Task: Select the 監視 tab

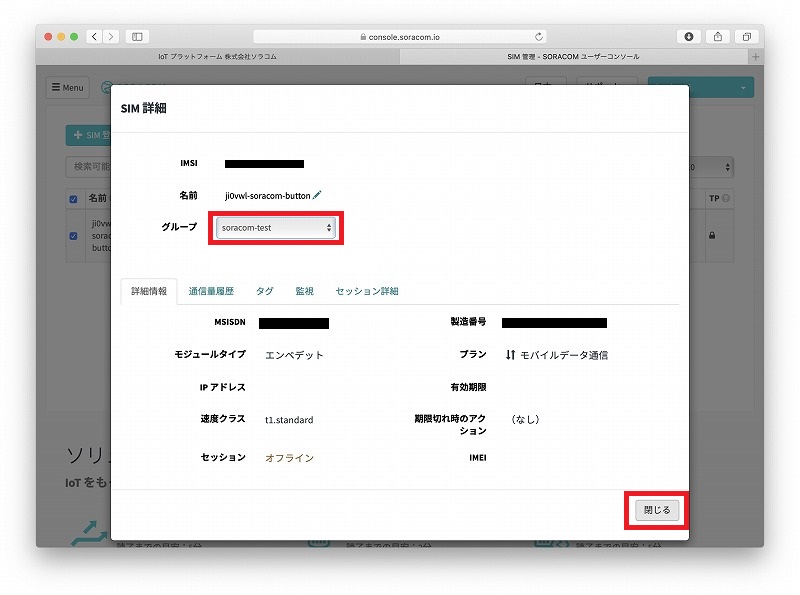Action: click(x=304, y=291)
